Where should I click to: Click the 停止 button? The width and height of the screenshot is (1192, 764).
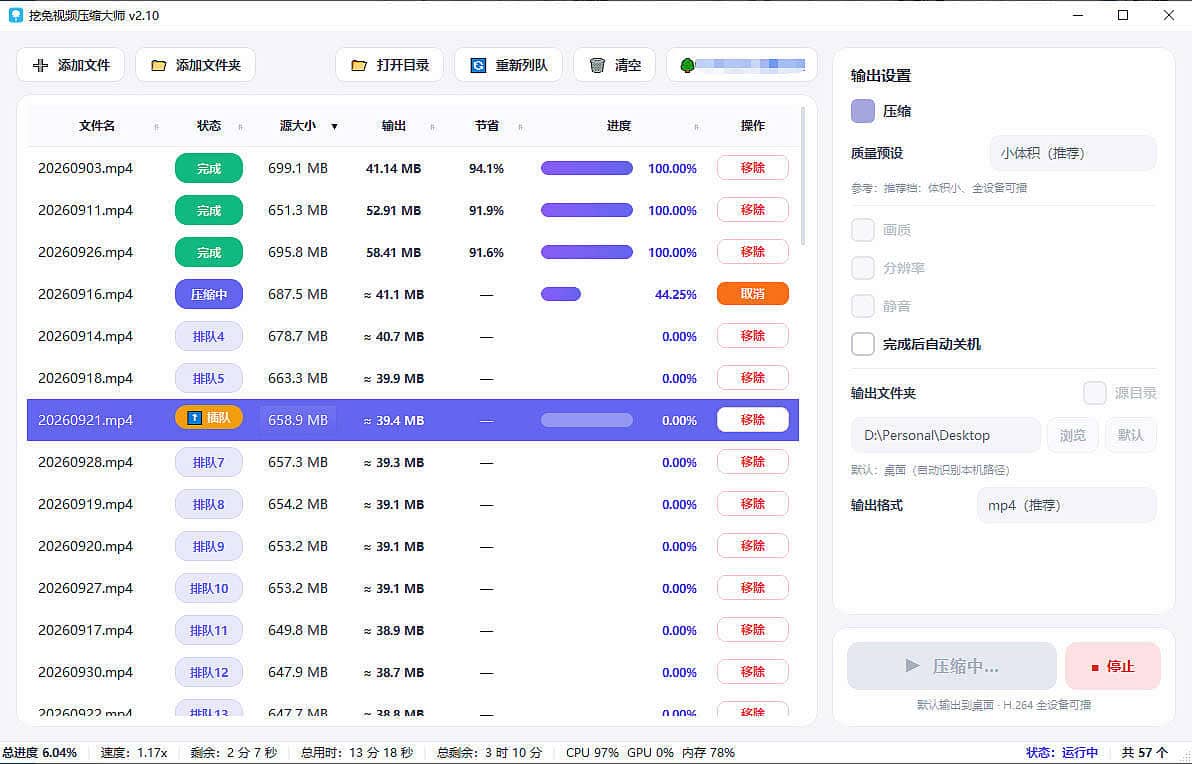tap(1113, 666)
